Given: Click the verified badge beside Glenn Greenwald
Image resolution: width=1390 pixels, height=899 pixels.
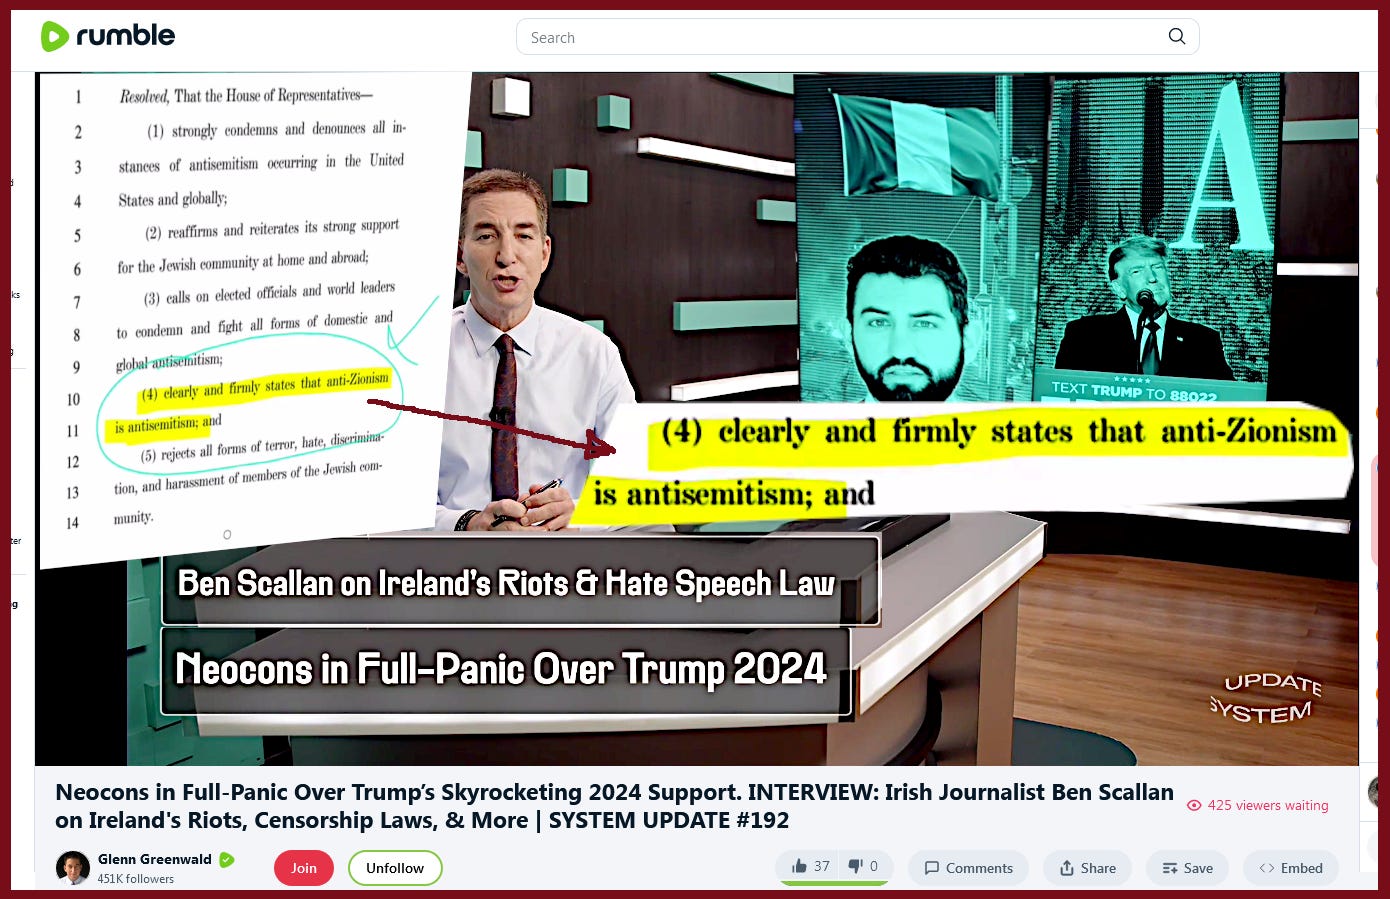Looking at the screenshot, I should point(227,859).
